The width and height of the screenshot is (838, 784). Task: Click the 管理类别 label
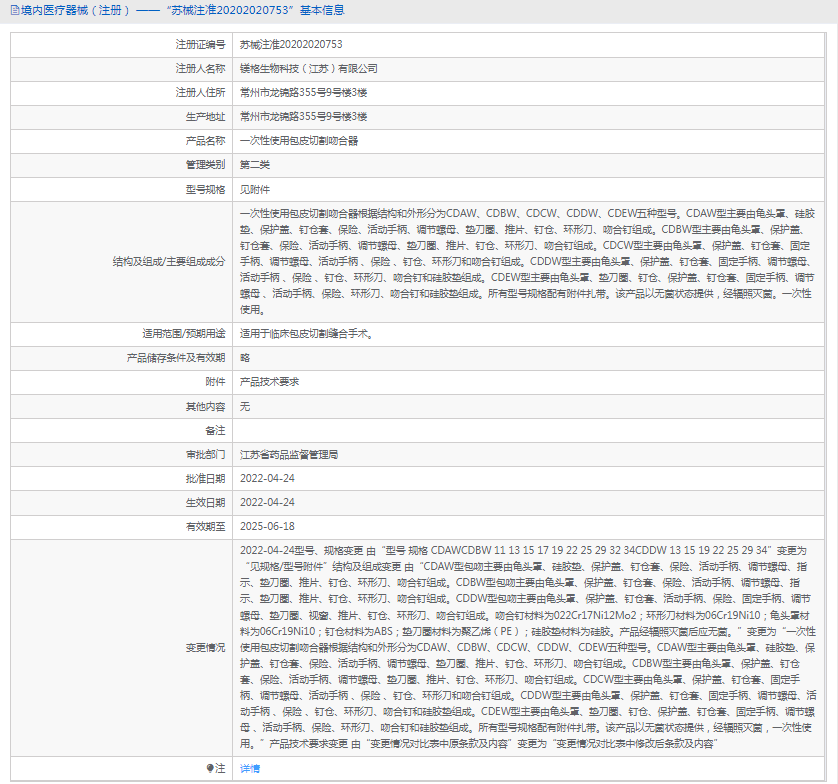point(205,165)
